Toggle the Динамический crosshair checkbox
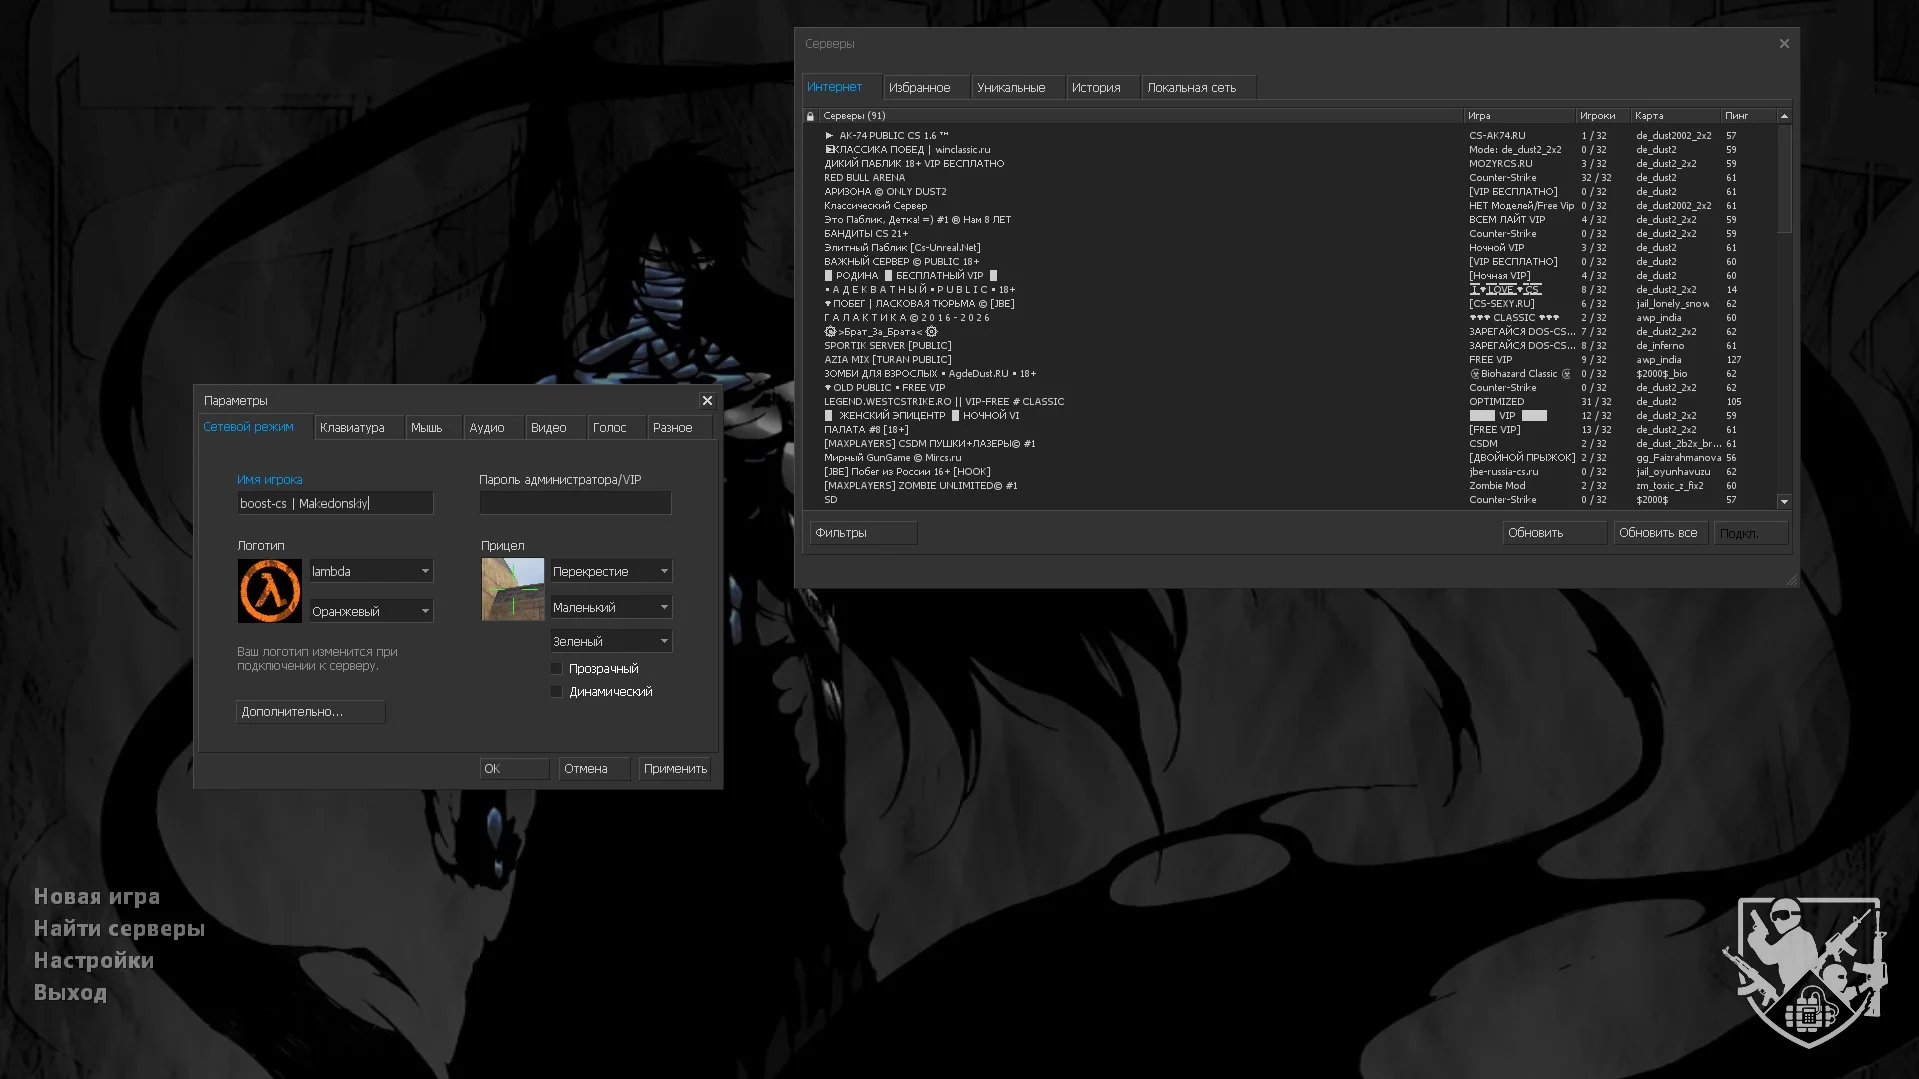This screenshot has height=1079, width=1919. pyautogui.click(x=557, y=692)
